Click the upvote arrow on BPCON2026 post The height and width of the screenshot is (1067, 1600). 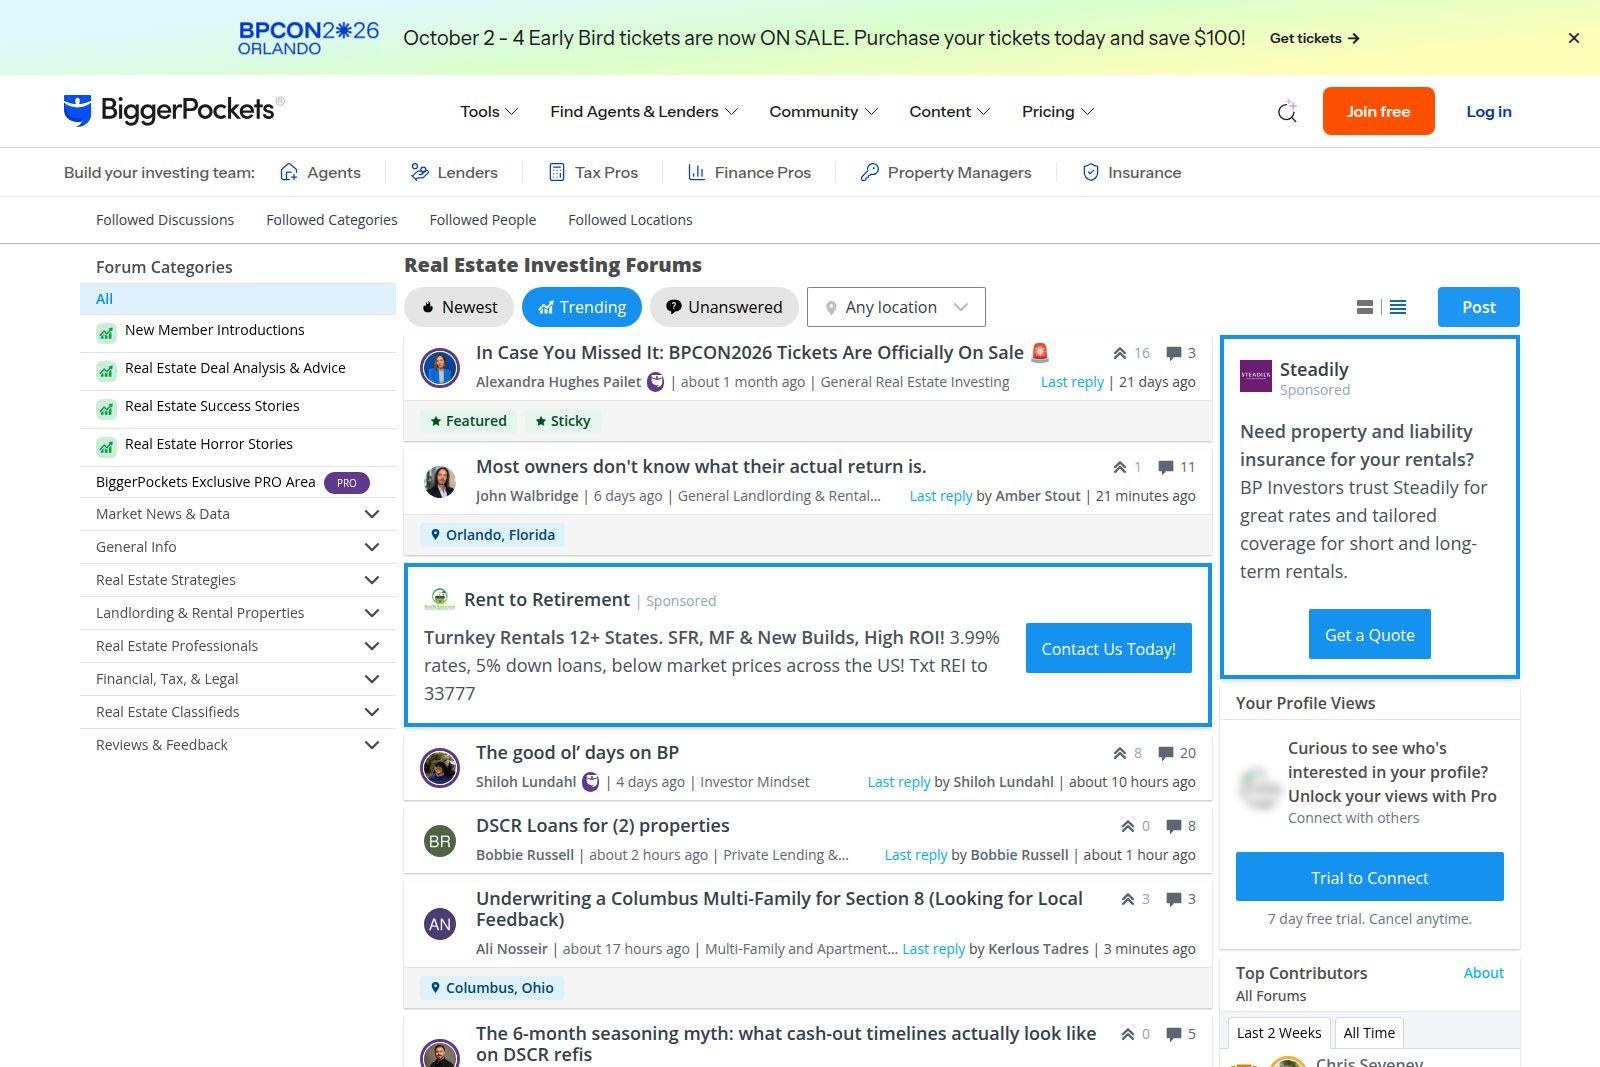[x=1120, y=353]
